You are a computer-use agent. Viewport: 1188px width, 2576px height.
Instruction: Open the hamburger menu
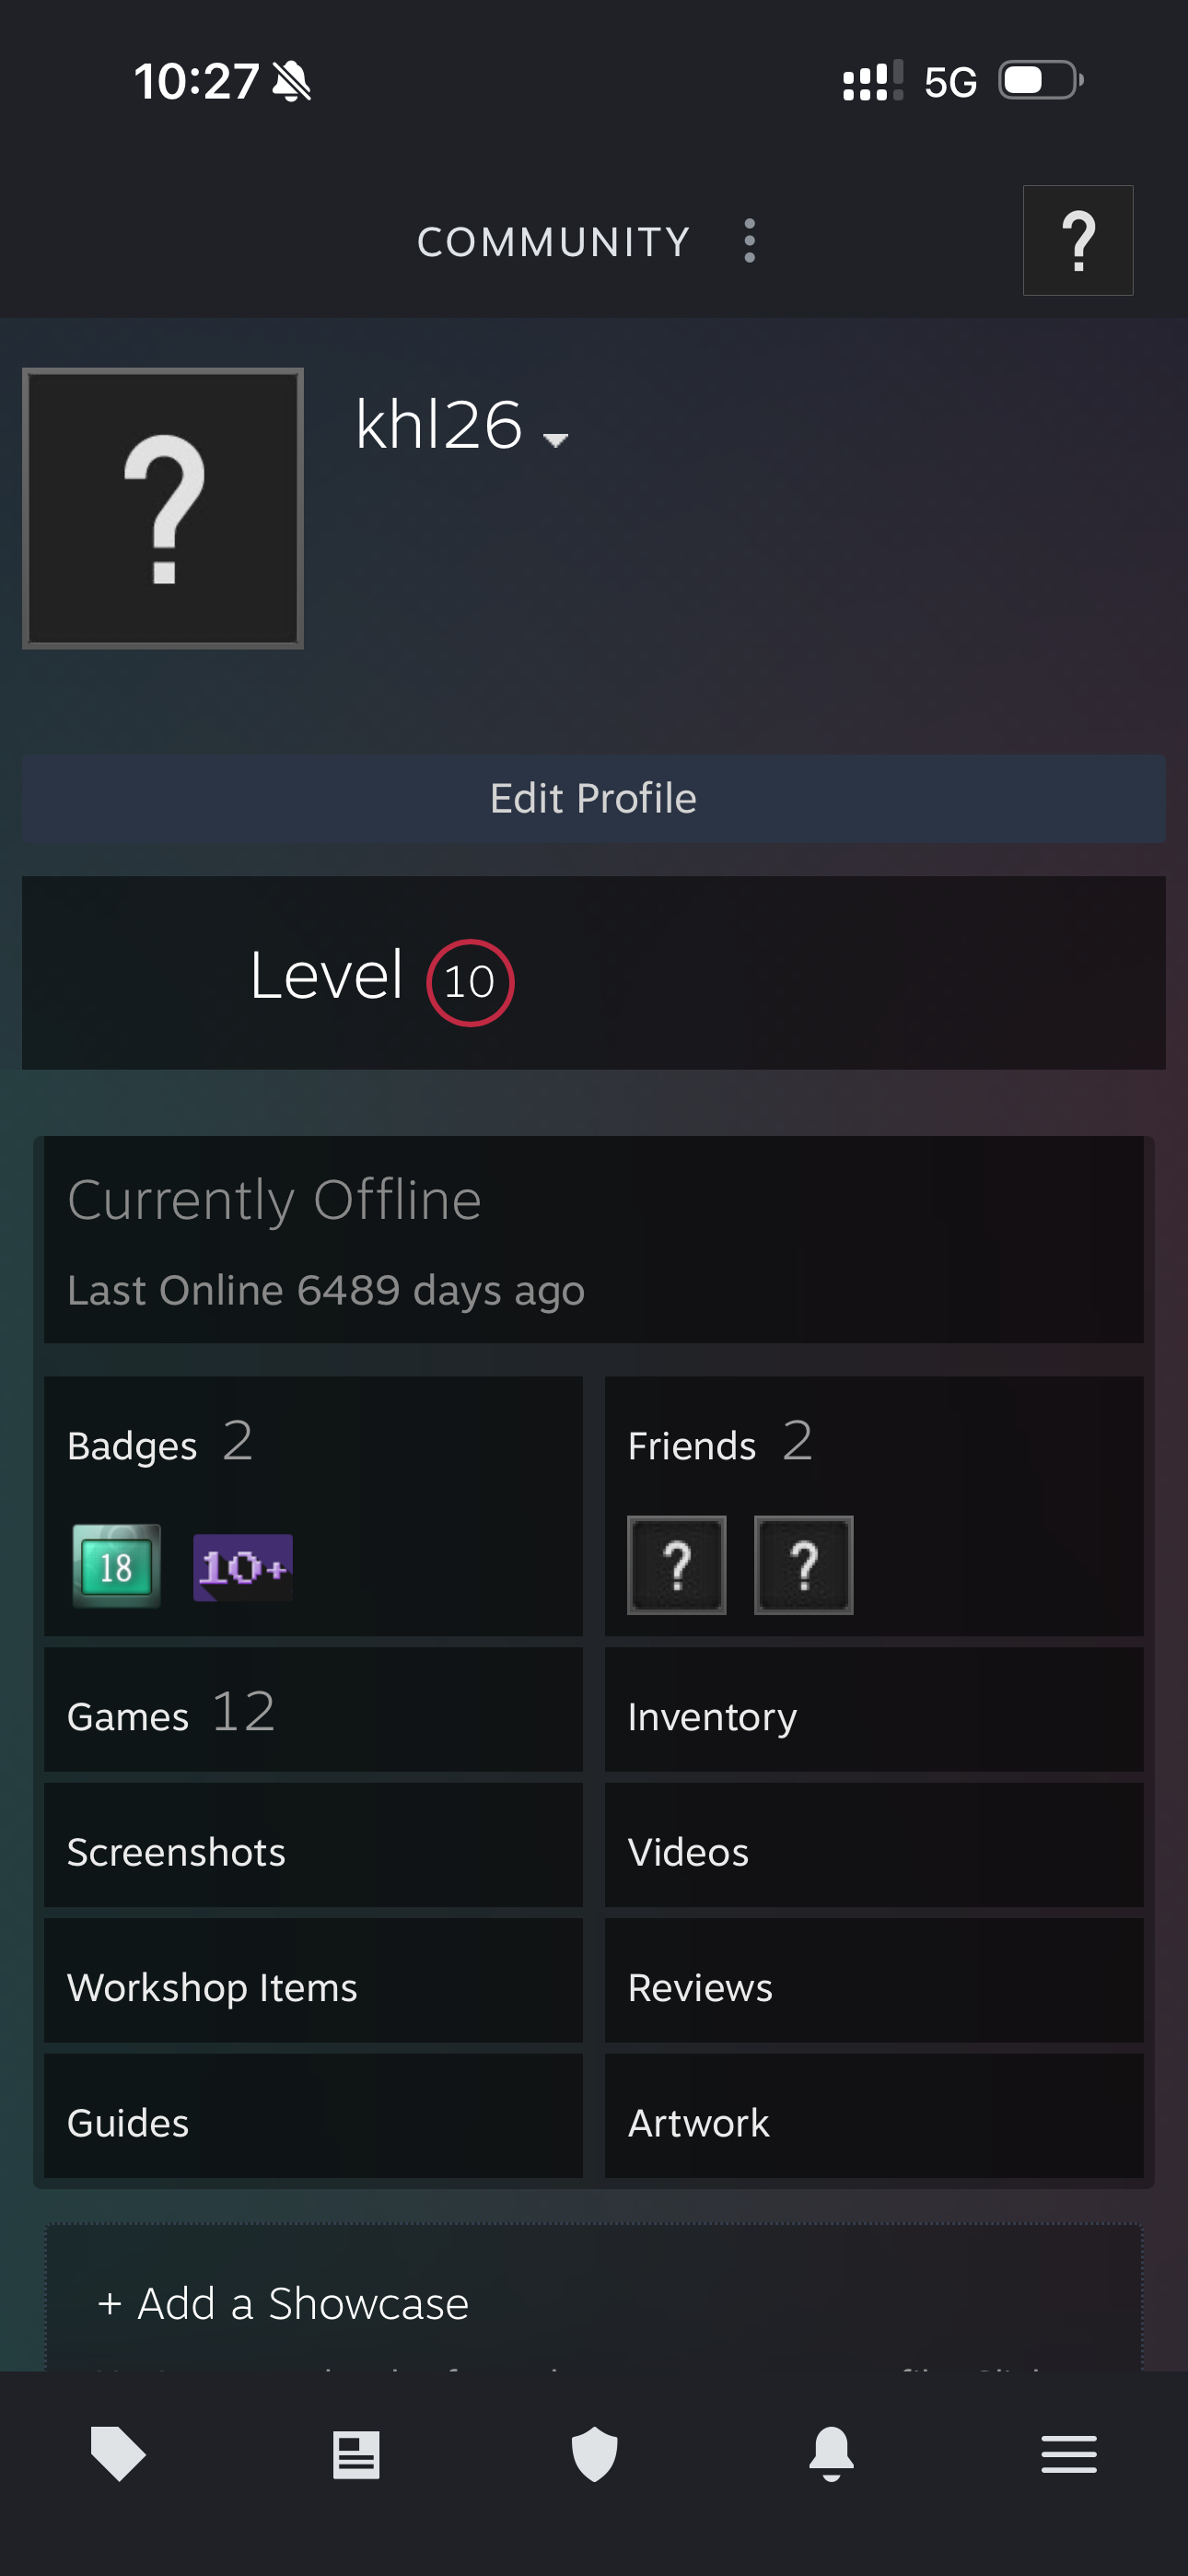(1068, 2454)
